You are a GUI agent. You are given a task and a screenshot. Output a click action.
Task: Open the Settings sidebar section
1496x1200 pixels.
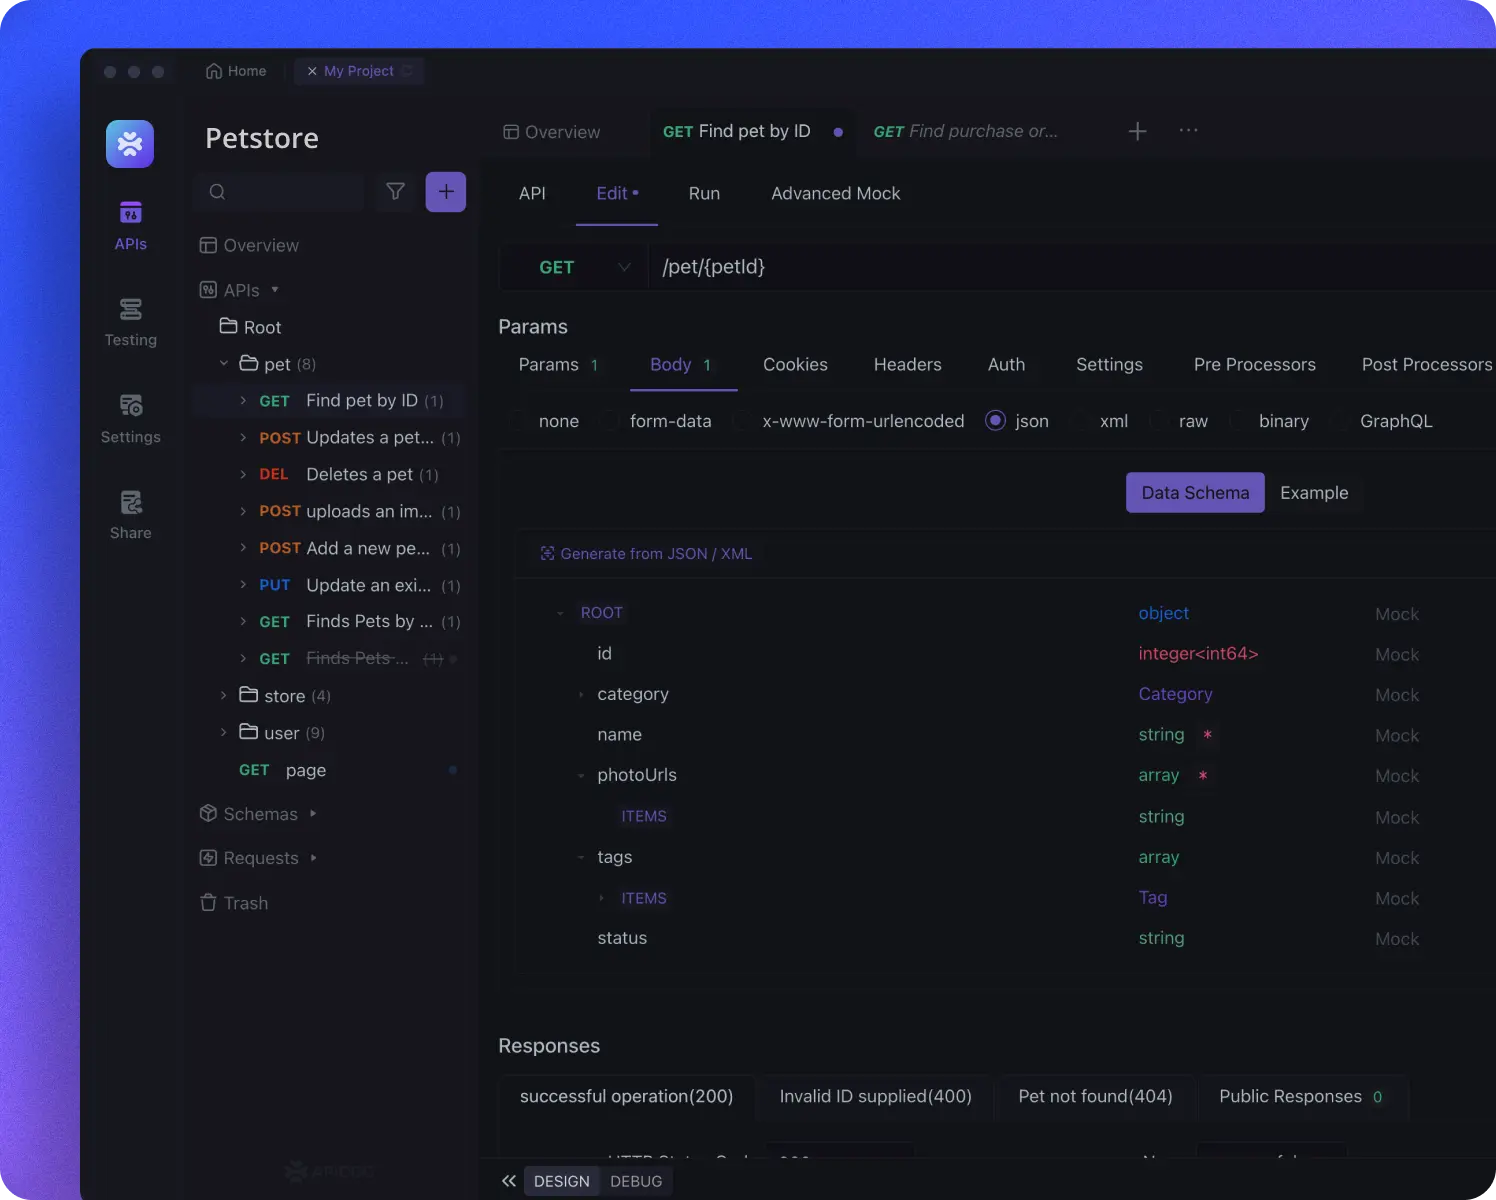pyautogui.click(x=130, y=419)
